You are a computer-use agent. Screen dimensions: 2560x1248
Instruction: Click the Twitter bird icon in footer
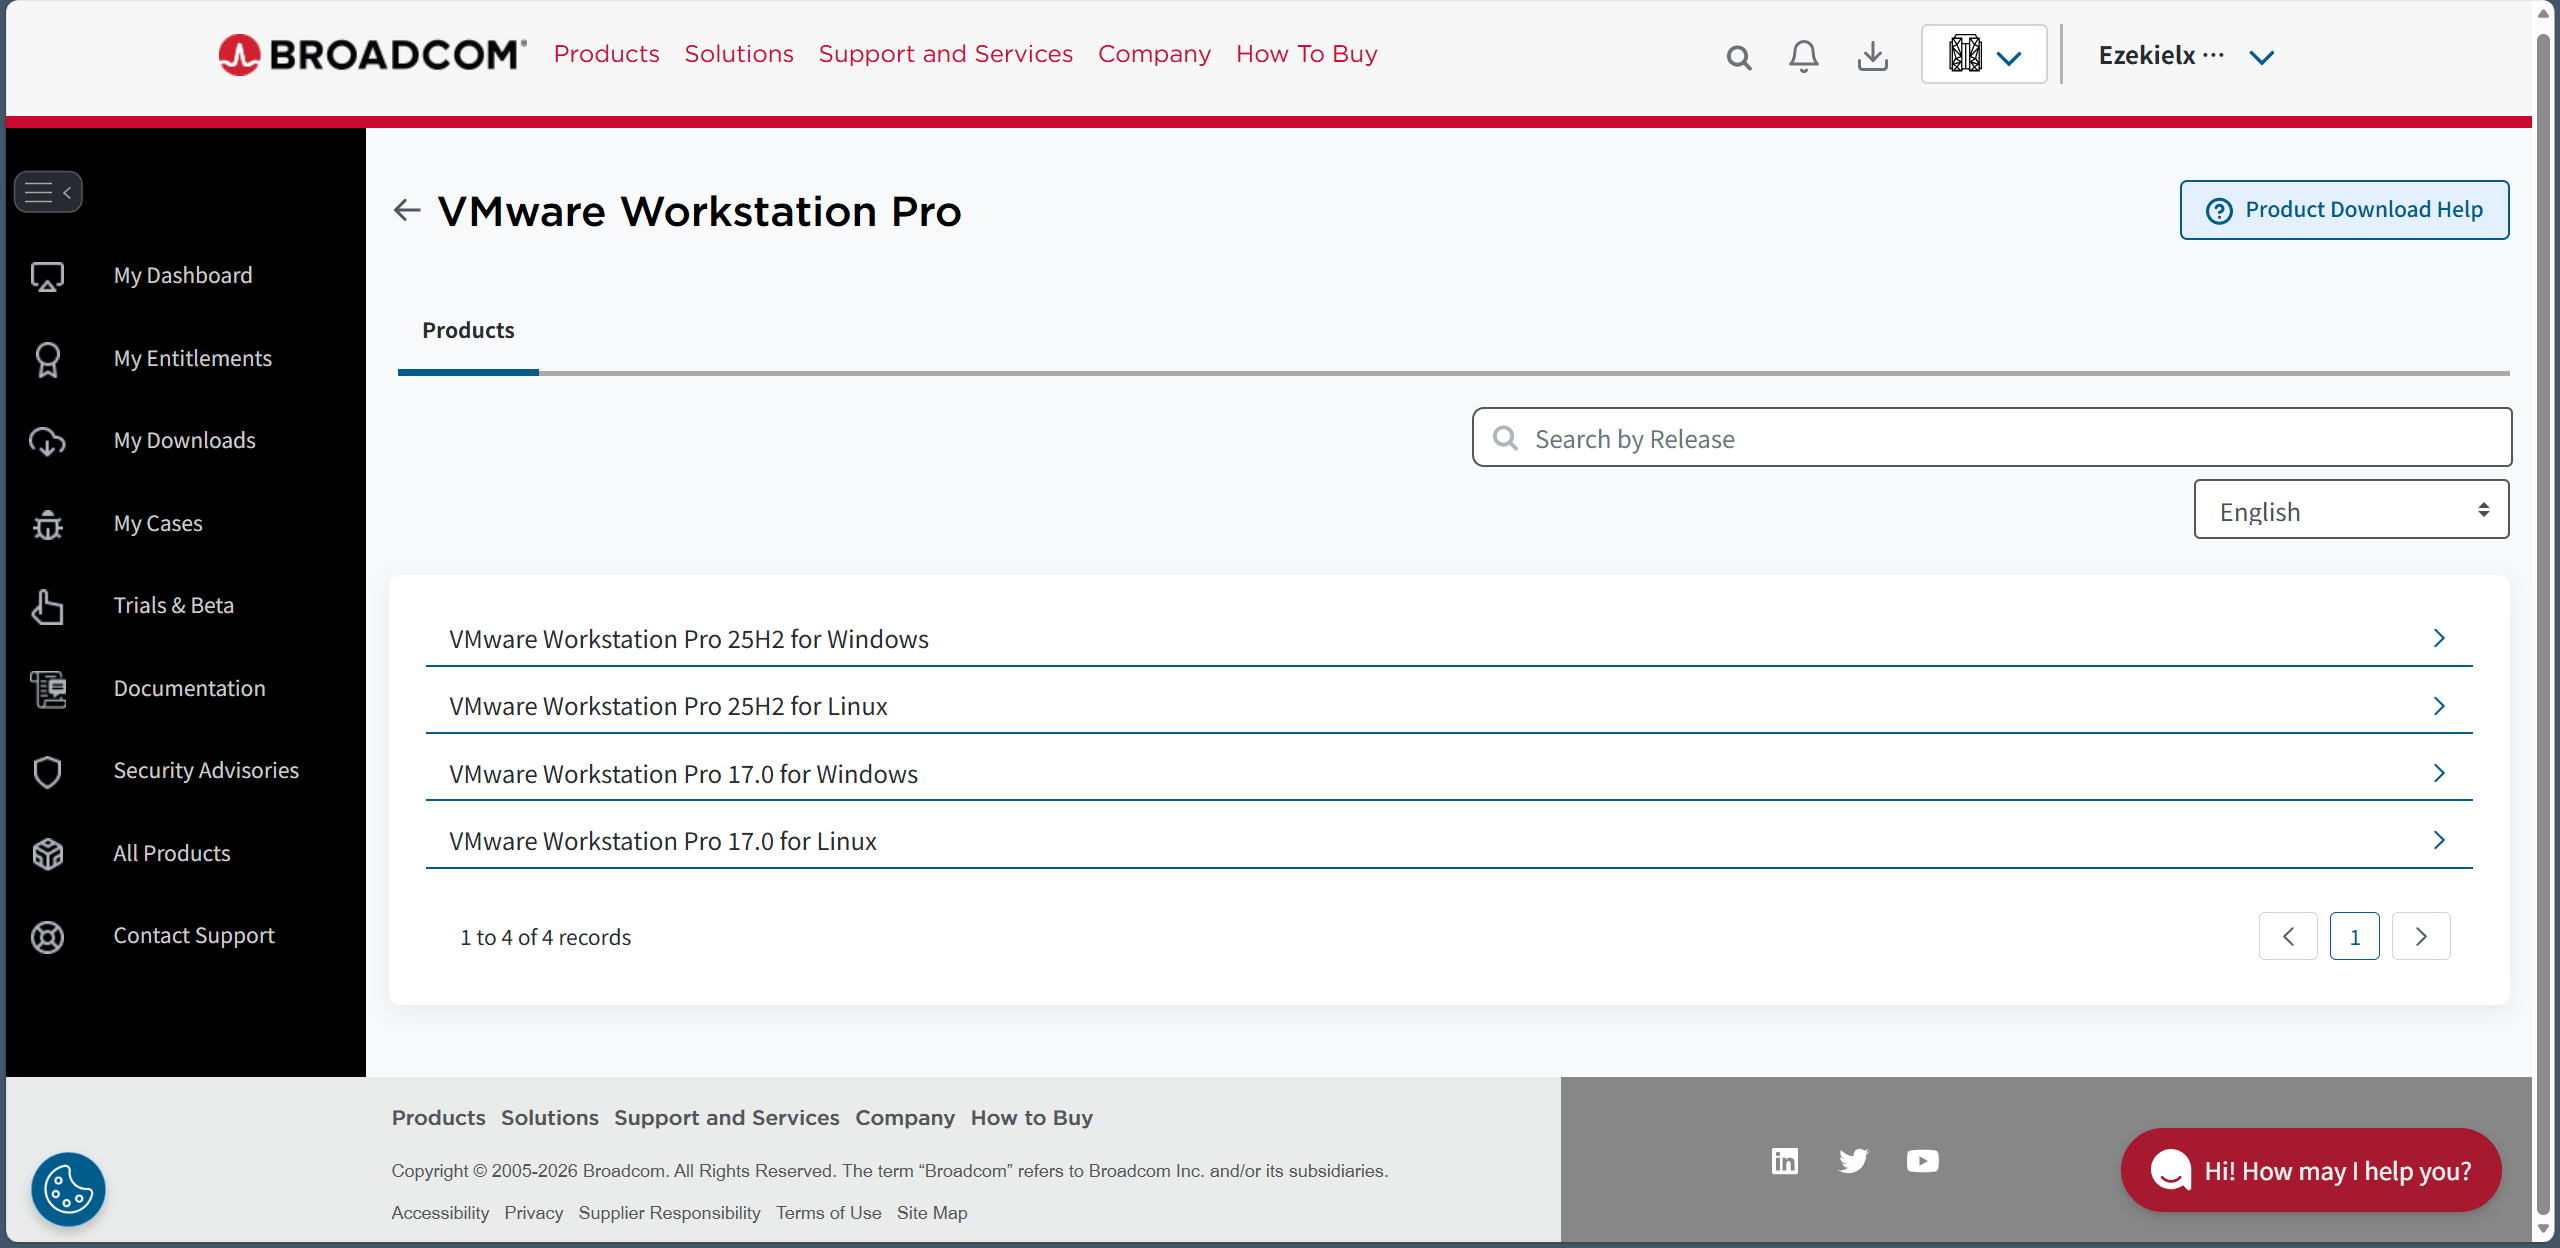[x=1853, y=1161]
